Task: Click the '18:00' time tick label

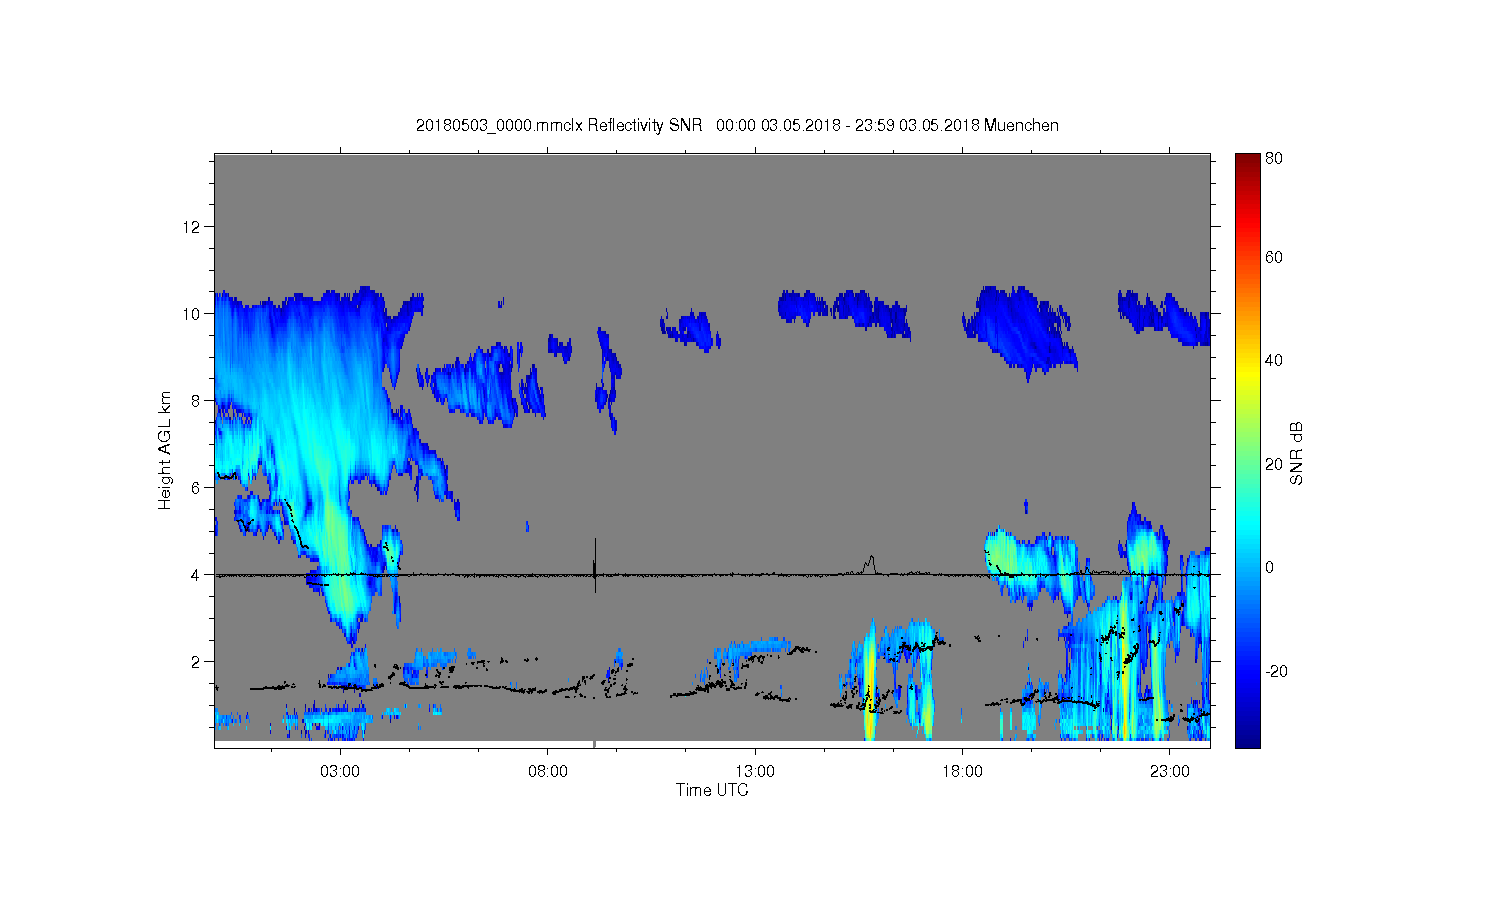Action: click(x=962, y=771)
